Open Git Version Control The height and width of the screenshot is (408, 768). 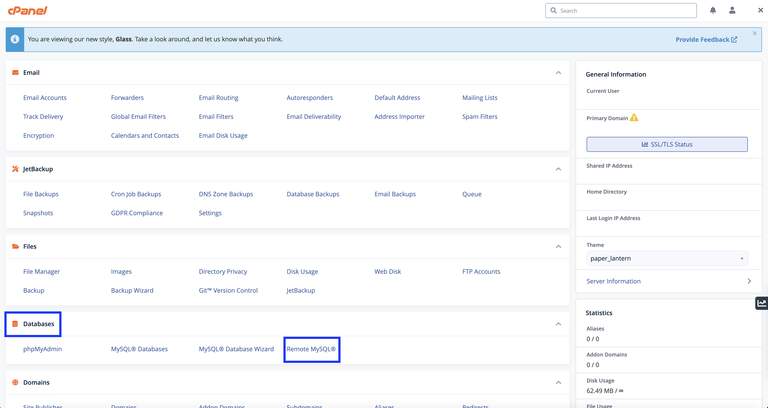pyautogui.click(x=228, y=290)
